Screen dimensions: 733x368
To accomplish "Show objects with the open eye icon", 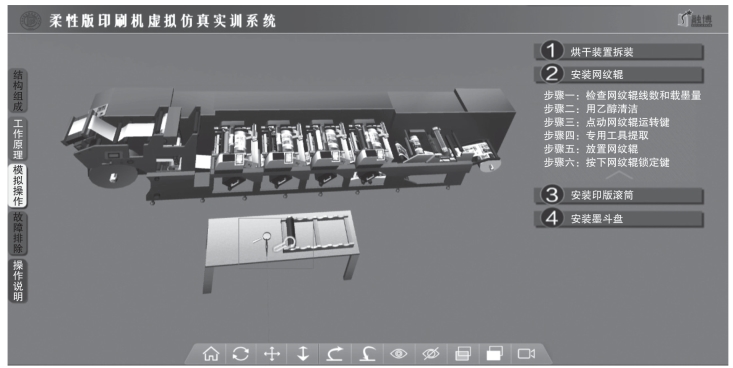I will point(398,354).
